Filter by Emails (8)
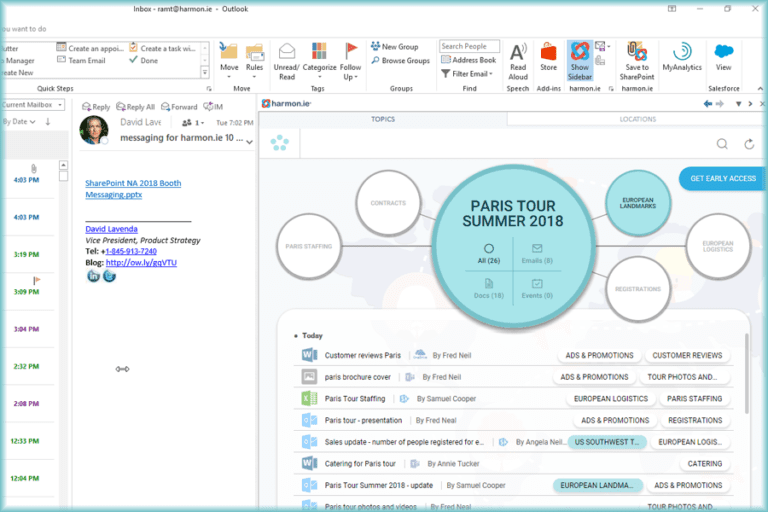The width and height of the screenshot is (768, 512). [537, 254]
